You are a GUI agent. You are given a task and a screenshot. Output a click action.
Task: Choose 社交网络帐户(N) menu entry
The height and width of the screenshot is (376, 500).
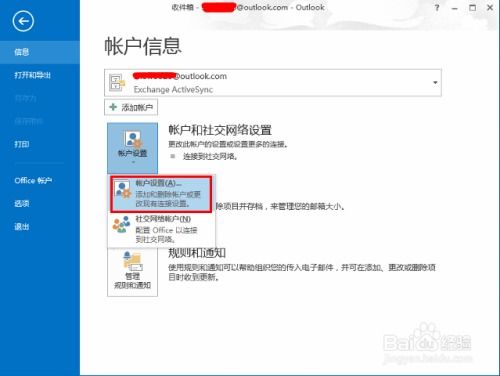pyautogui.click(x=161, y=229)
